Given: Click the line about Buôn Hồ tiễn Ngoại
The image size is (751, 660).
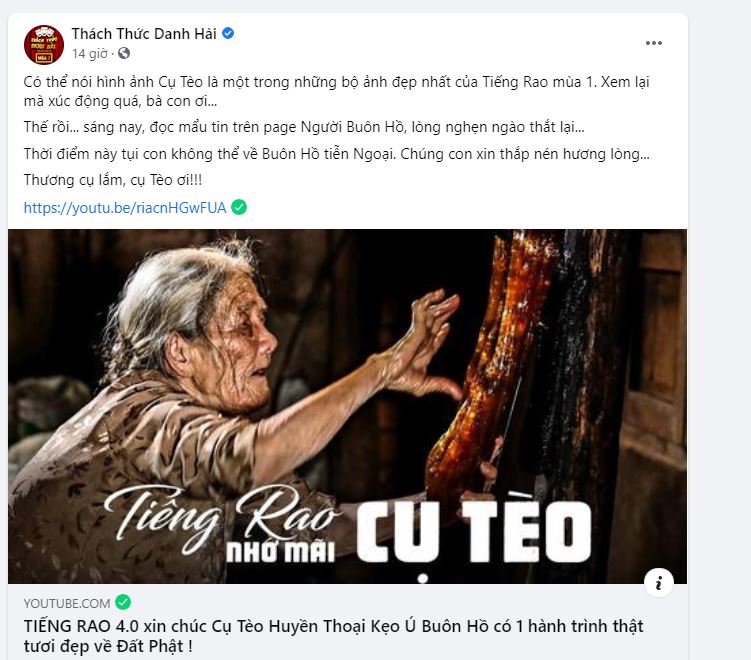Looking at the screenshot, I should (x=337, y=154).
